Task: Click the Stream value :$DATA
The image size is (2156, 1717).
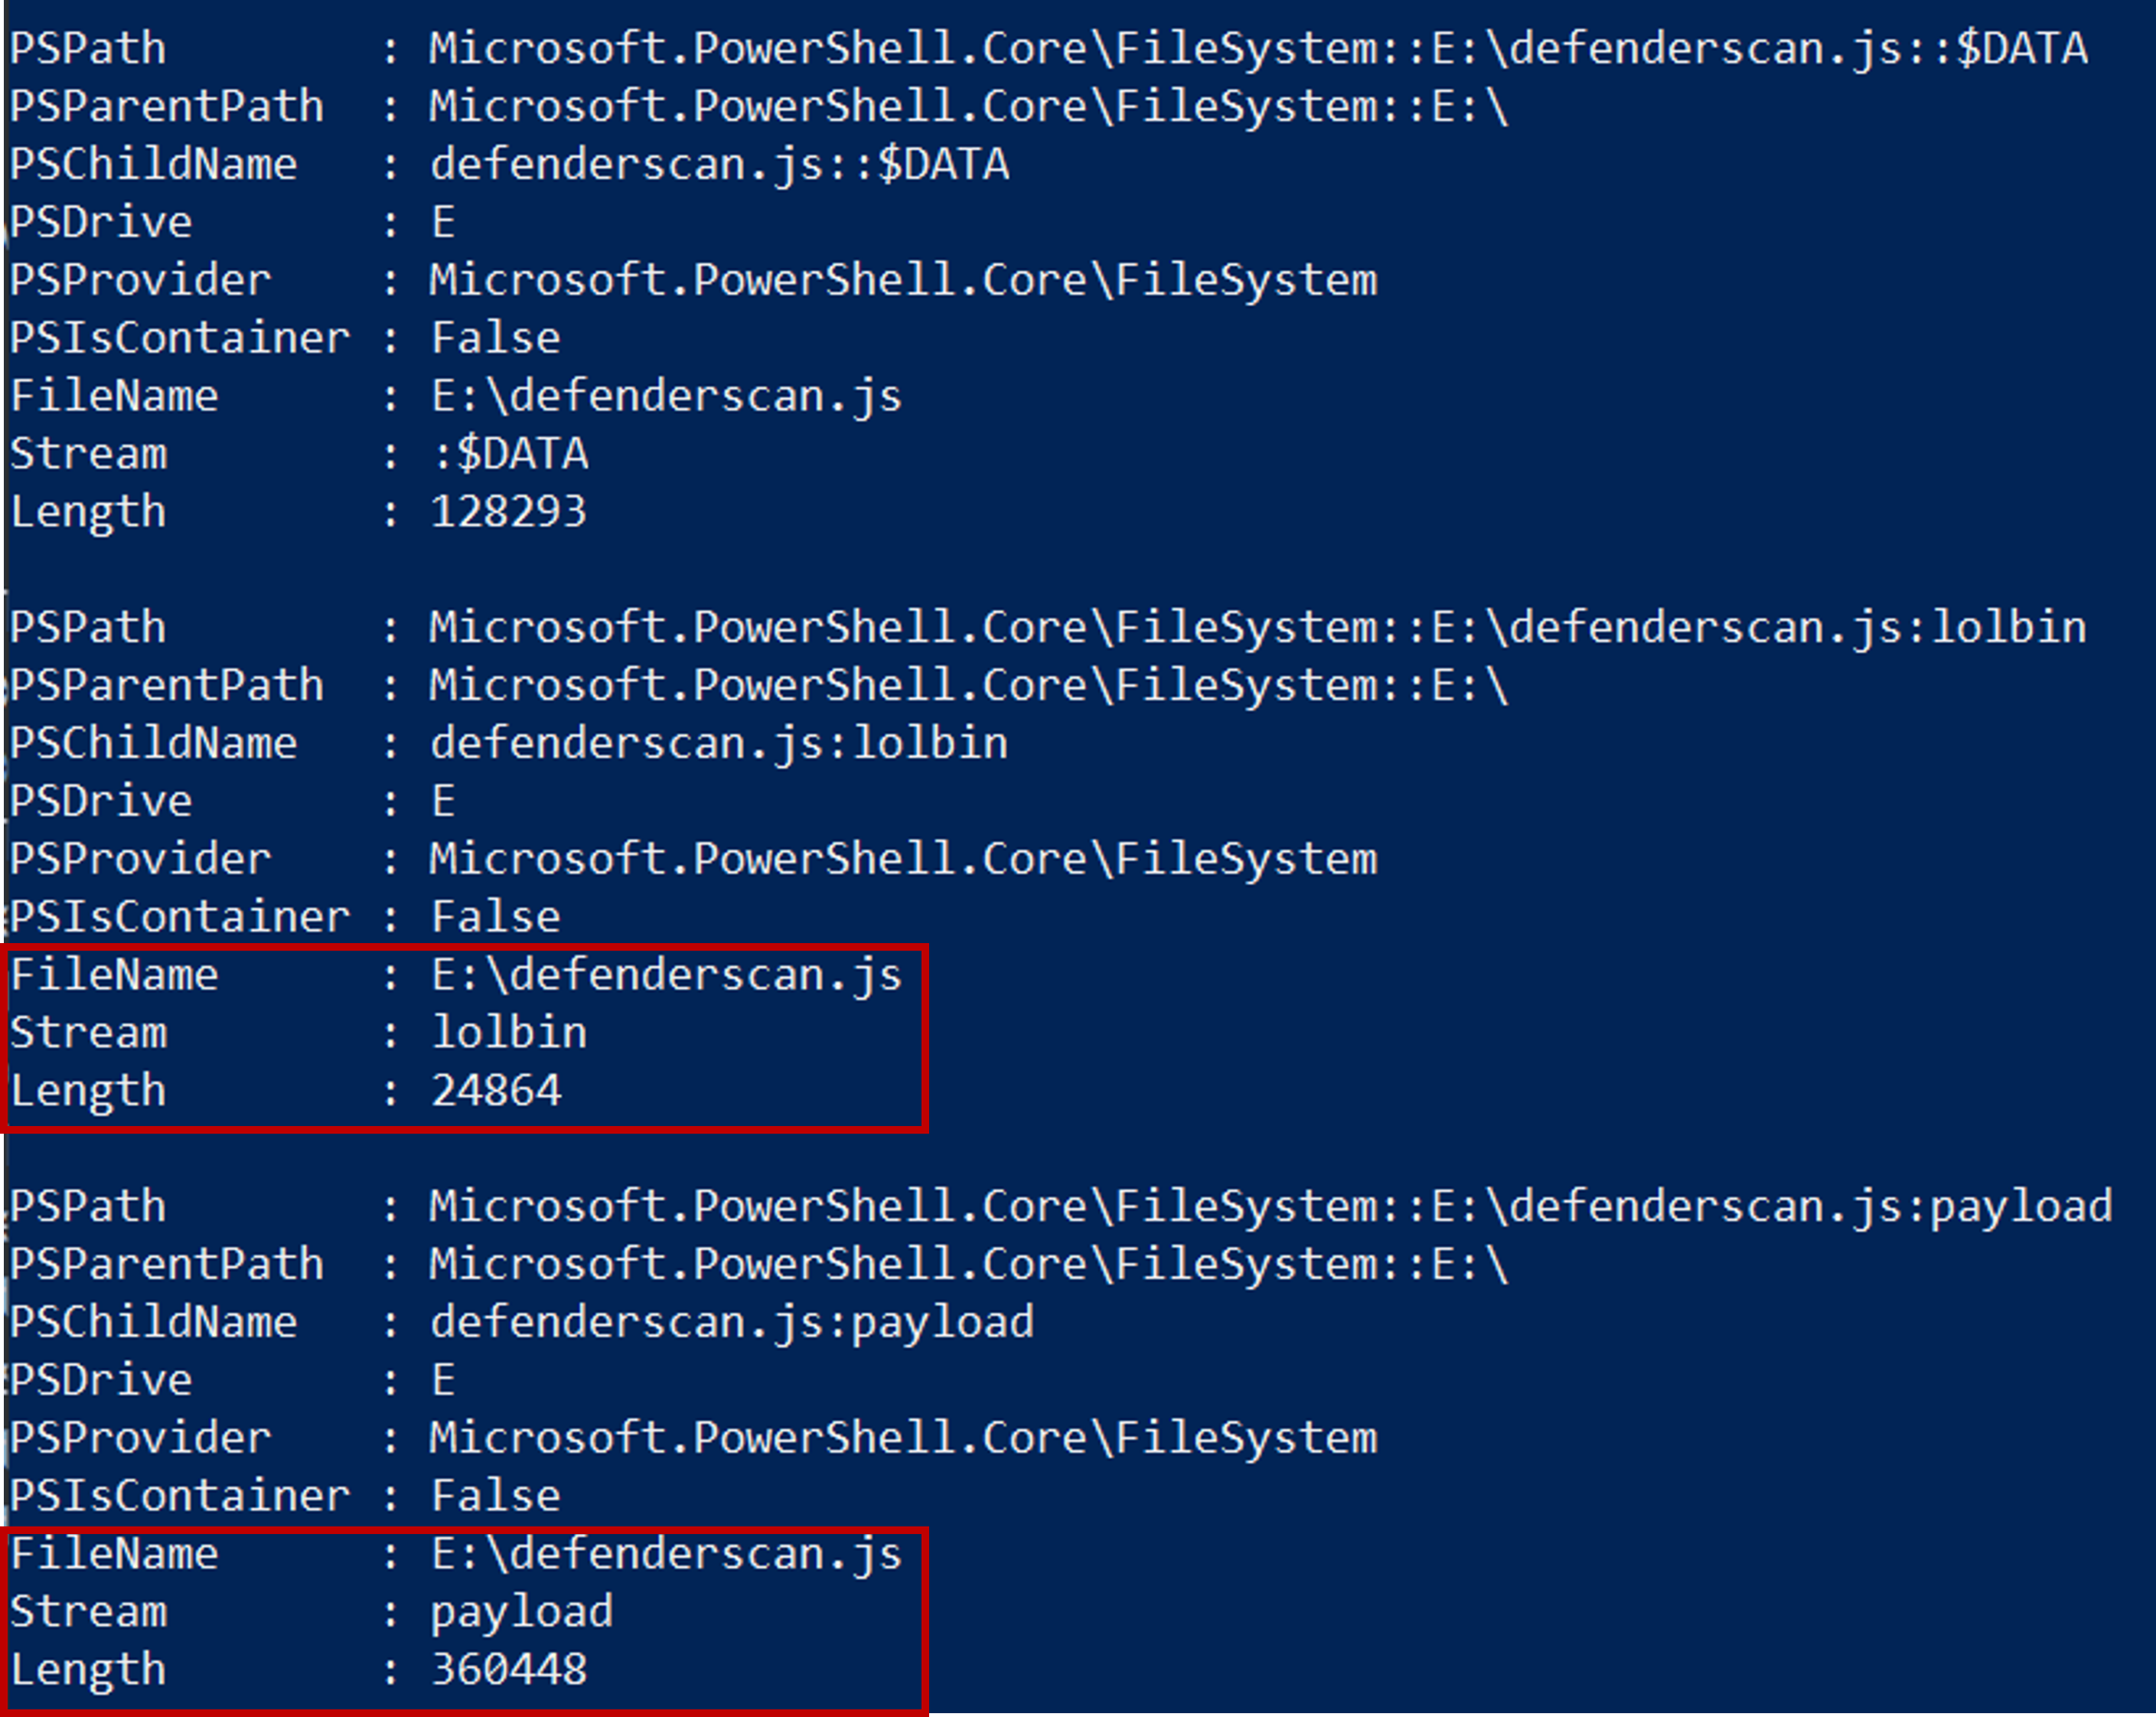Action: tap(510, 454)
